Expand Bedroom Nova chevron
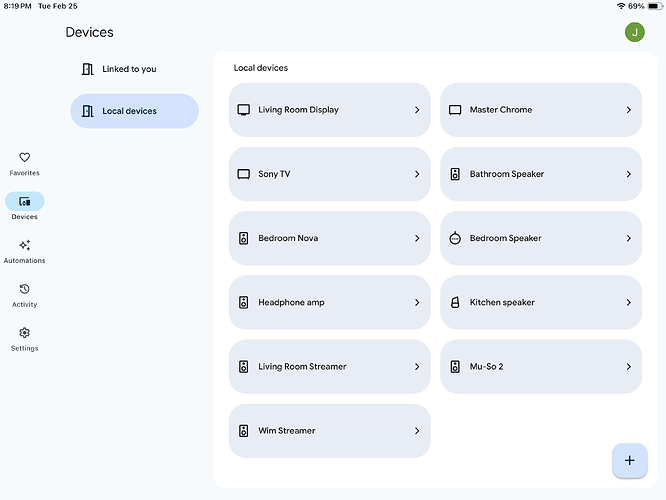666x500 pixels. pyautogui.click(x=417, y=238)
